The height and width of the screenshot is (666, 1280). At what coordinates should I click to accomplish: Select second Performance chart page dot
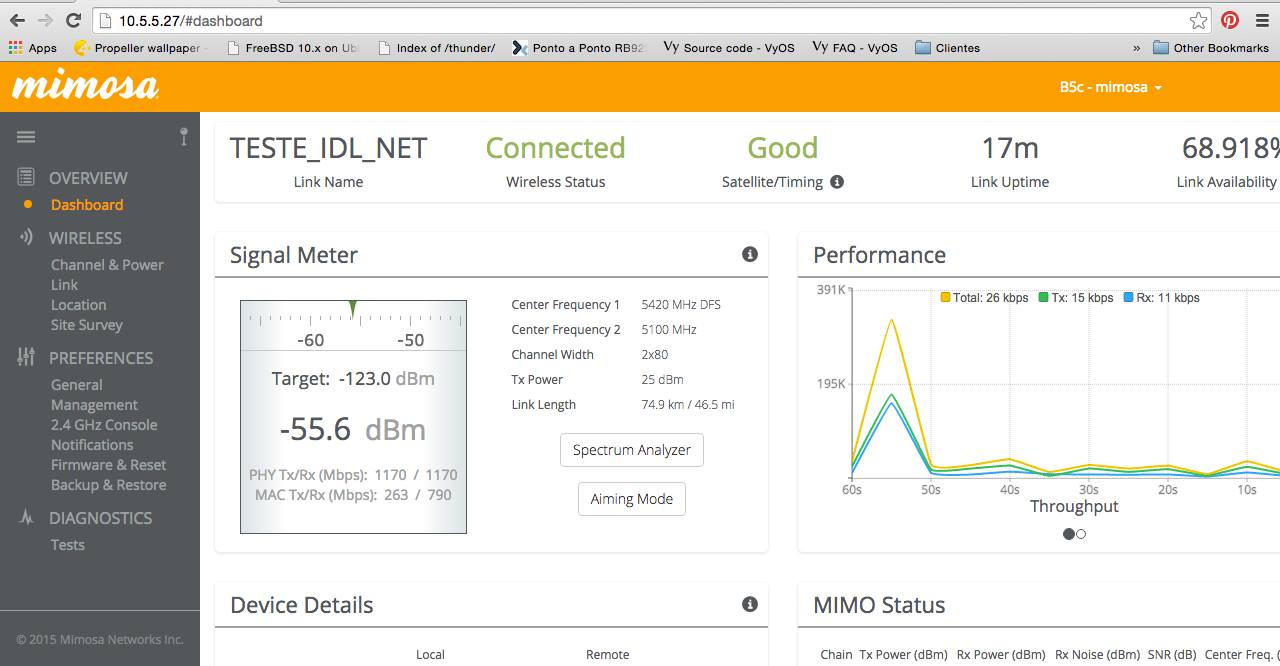[1081, 534]
